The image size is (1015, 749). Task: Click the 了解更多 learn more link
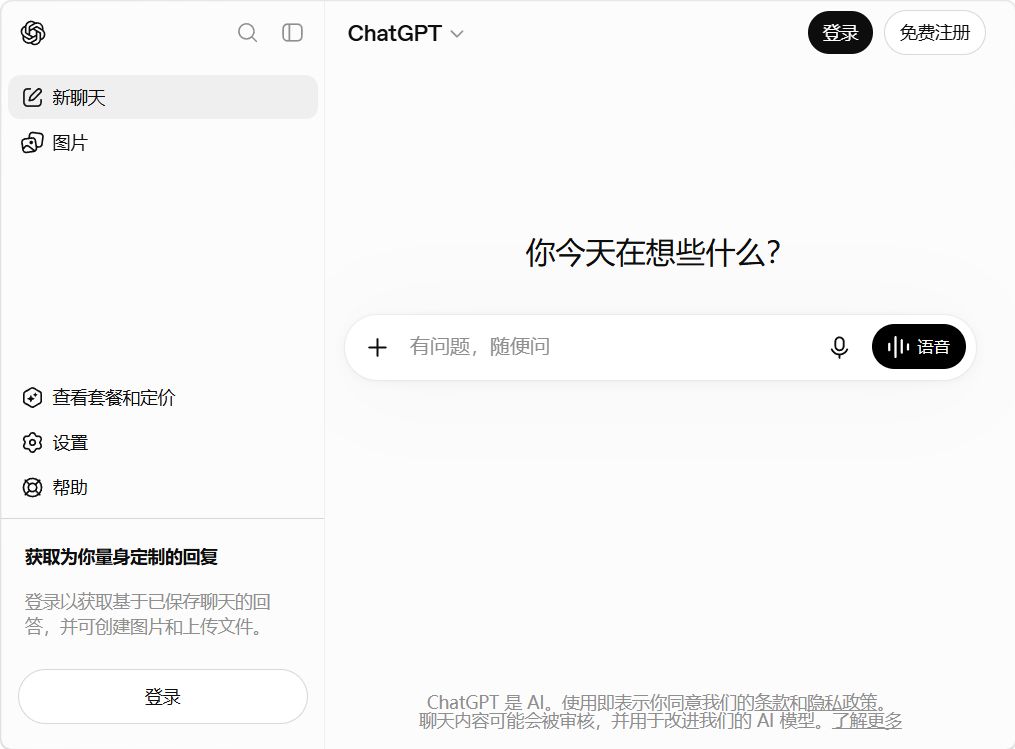(867, 721)
